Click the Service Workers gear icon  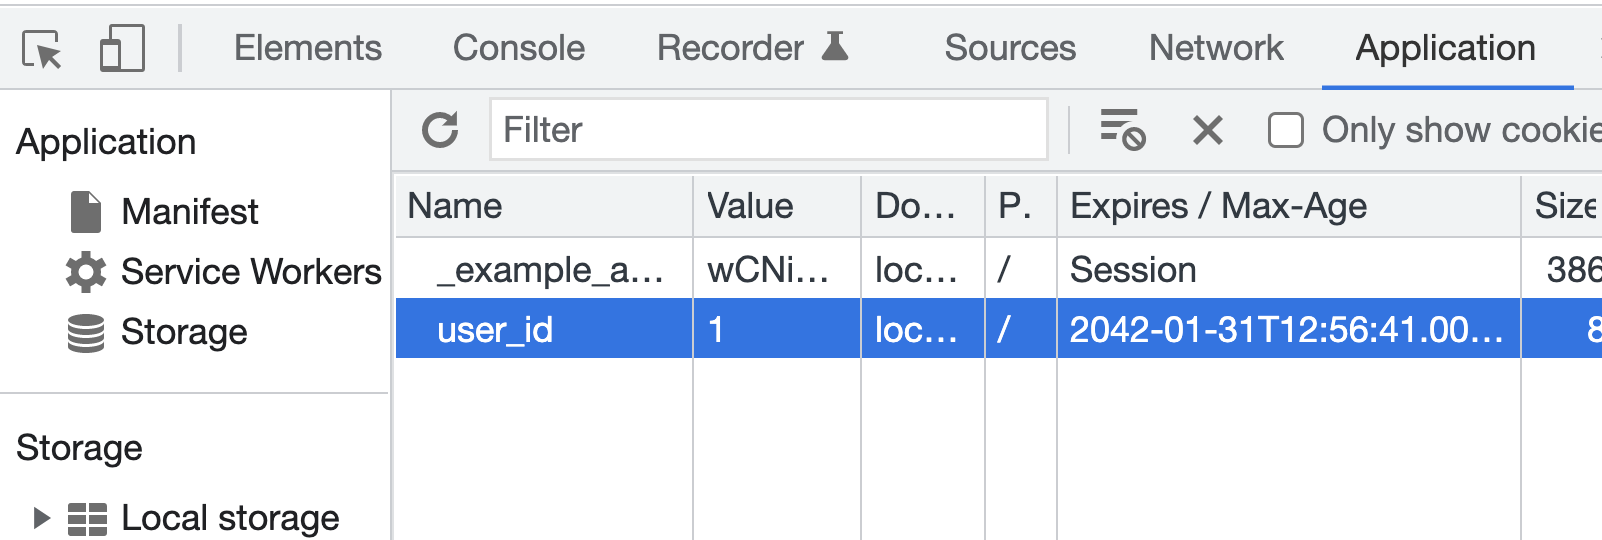(86, 272)
